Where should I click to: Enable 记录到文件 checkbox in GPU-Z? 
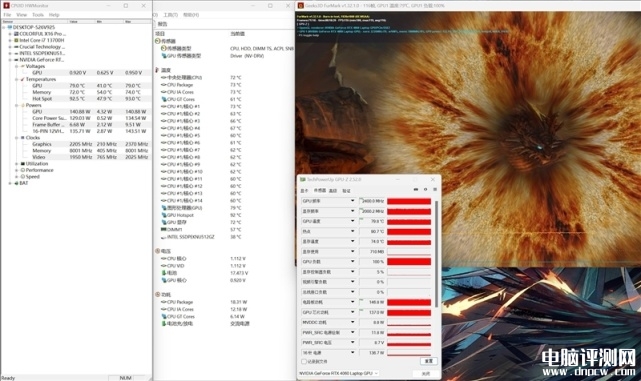tap(304, 362)
